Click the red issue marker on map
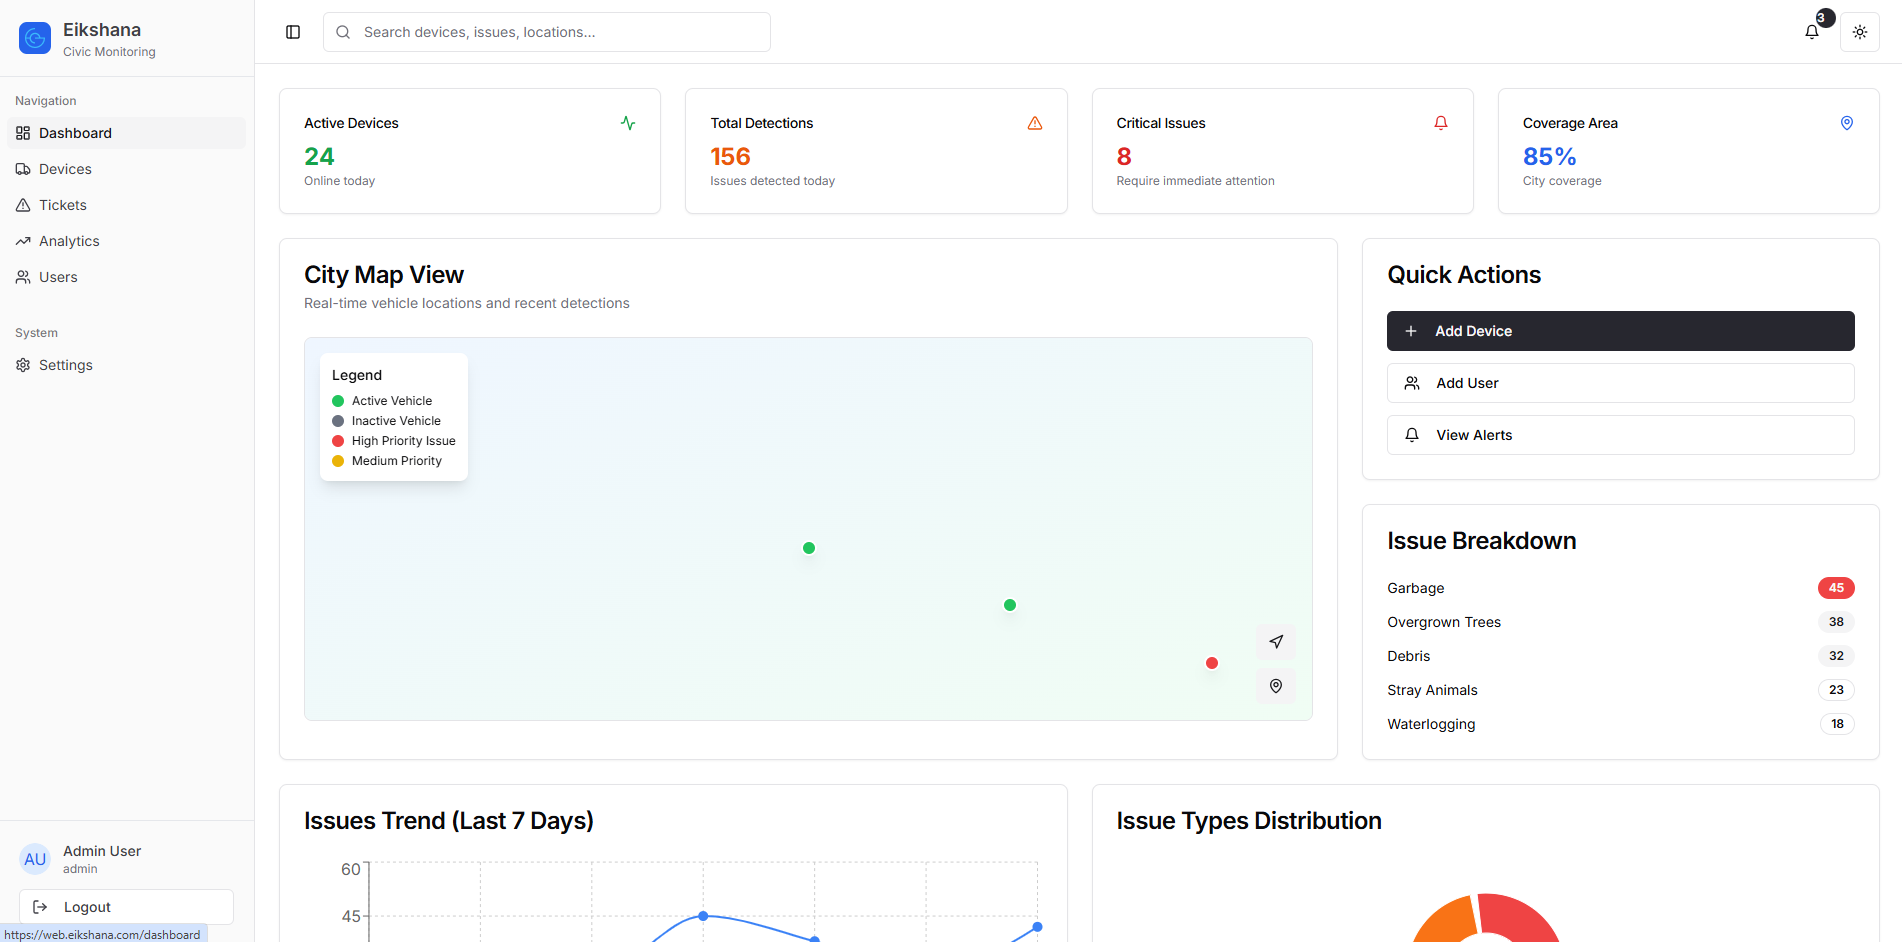This screenshot has height=942, width=1902. 1212,663
